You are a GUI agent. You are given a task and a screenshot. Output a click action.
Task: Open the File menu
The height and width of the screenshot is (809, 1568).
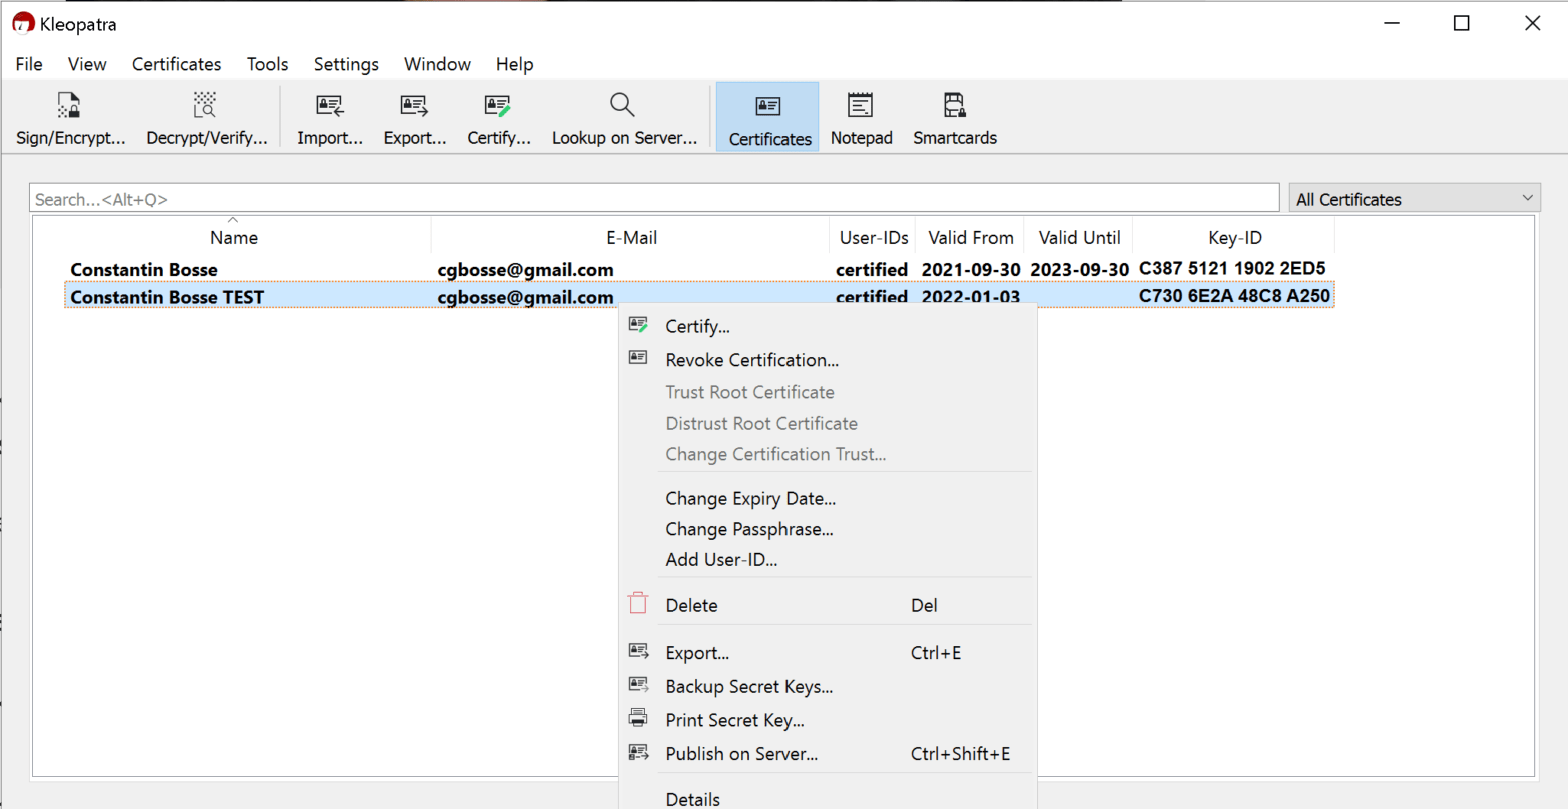point(29,64)
